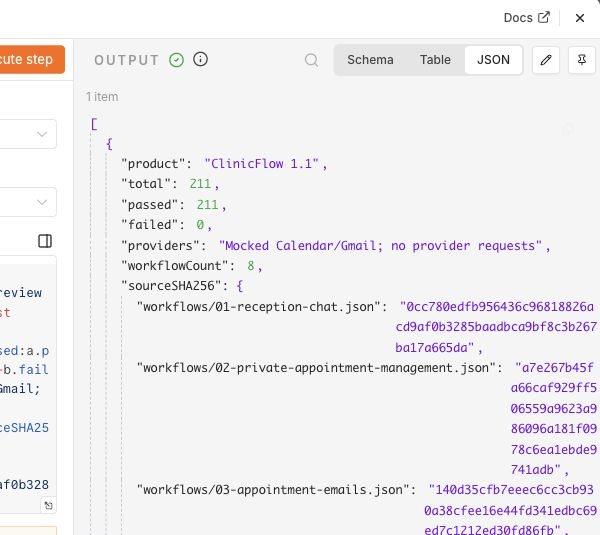600x535 pixels.
Task: Select the hash starting "a7e267b45f"
Action: tap(554, 419)
